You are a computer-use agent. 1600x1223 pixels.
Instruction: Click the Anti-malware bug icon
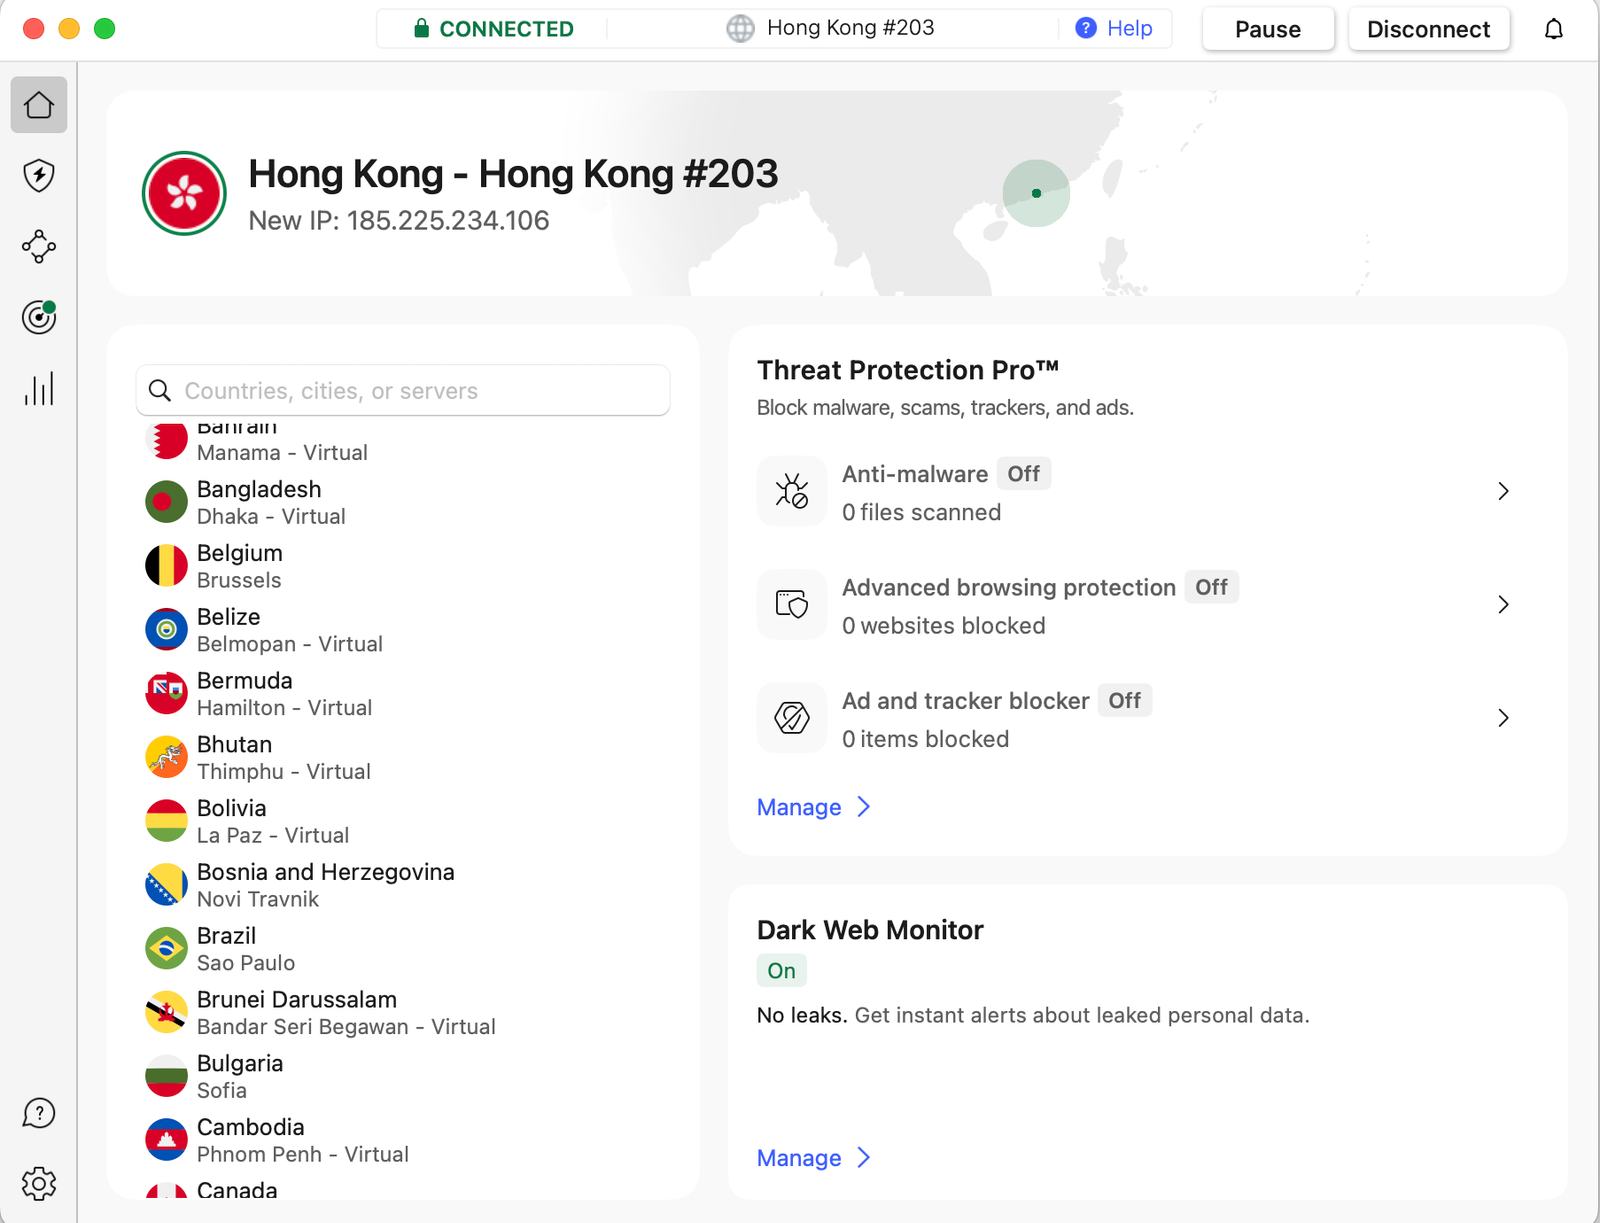pyautogui.click(x=792, y=491)
